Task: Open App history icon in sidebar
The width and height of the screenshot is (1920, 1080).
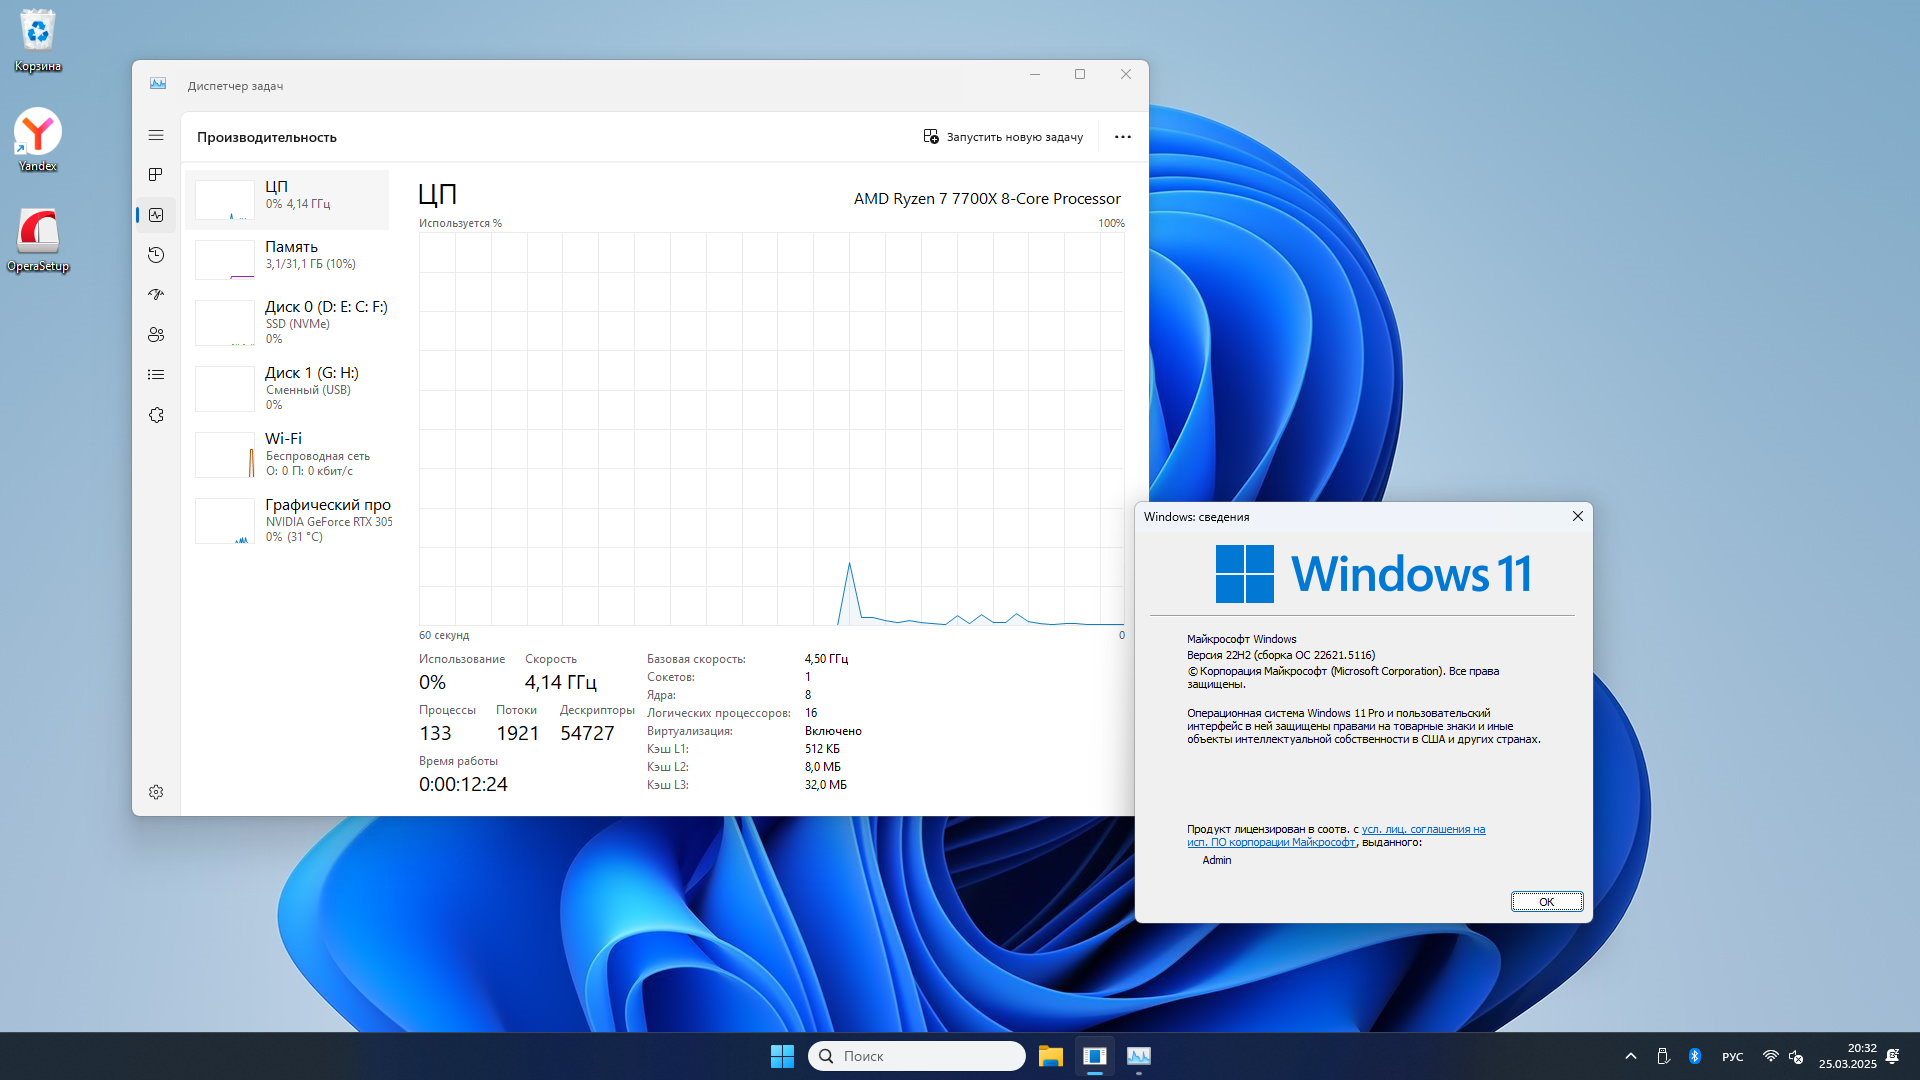Action: pos(156,255)
